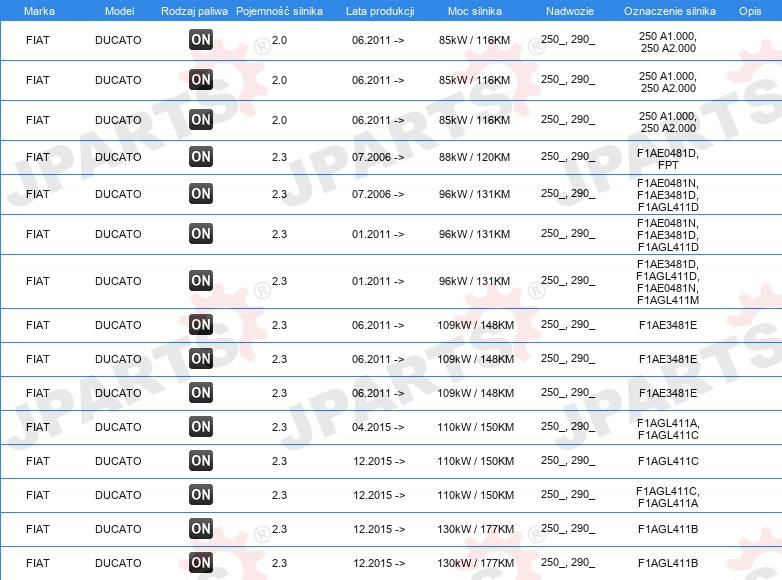Select the Rodzaj paliwa column header

click(194, 11)
